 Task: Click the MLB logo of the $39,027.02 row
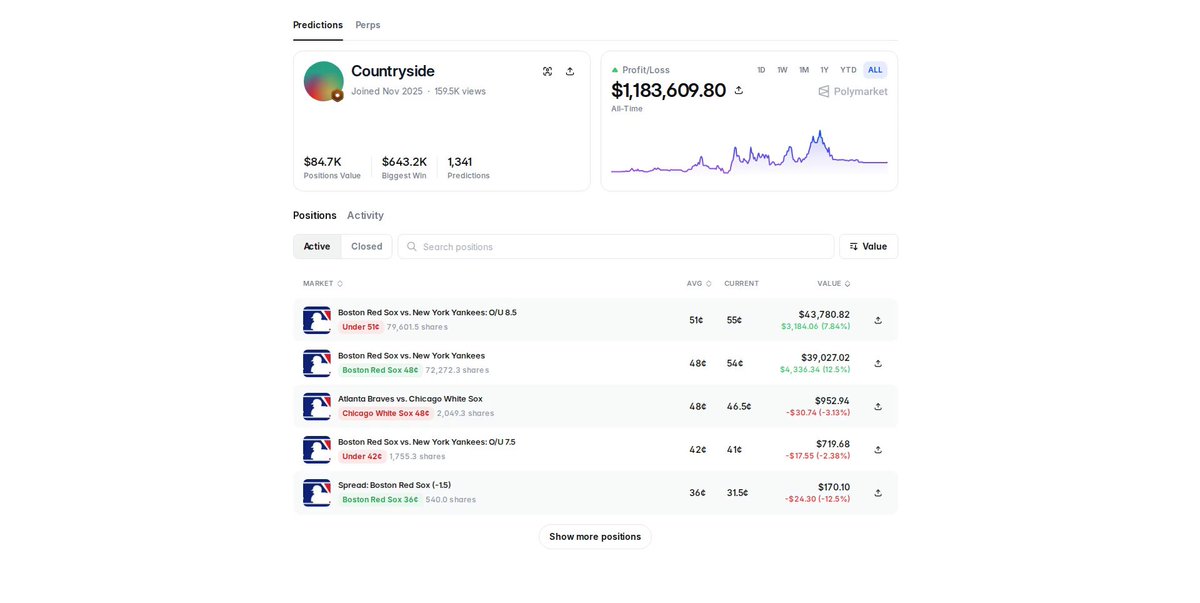(317, 363)
